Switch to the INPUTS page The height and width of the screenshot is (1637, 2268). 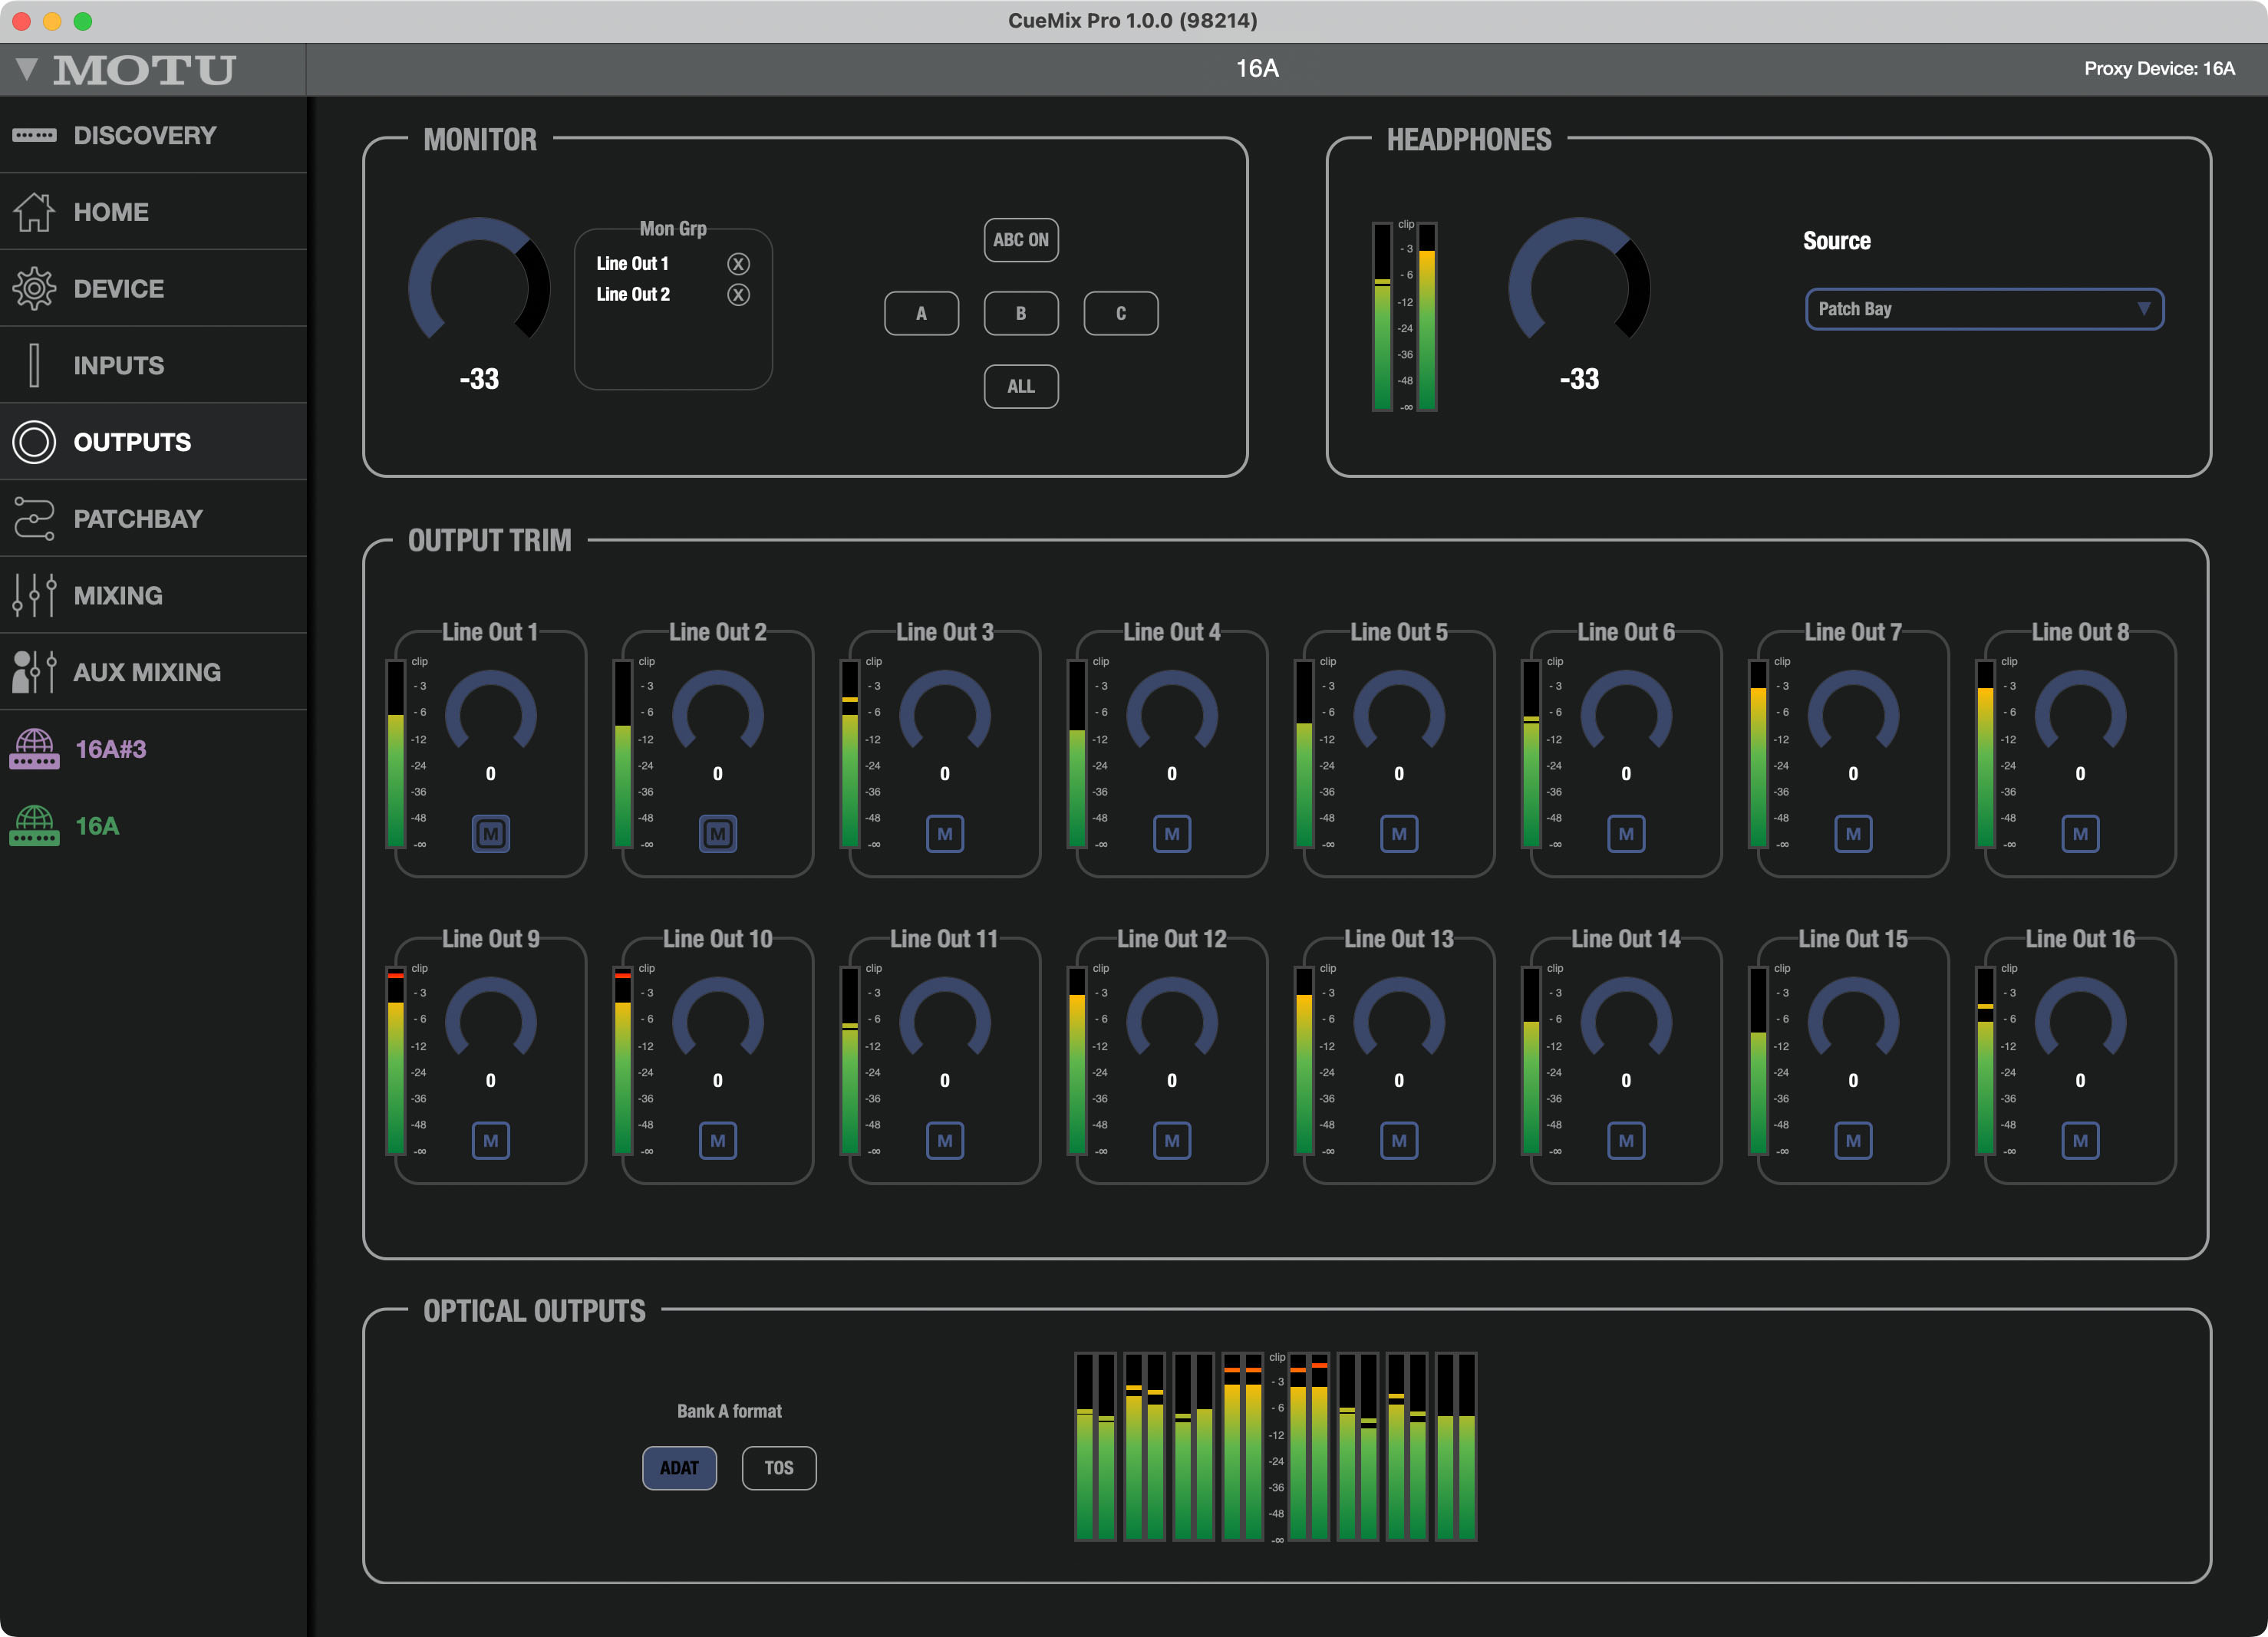(x=153, y=365)
